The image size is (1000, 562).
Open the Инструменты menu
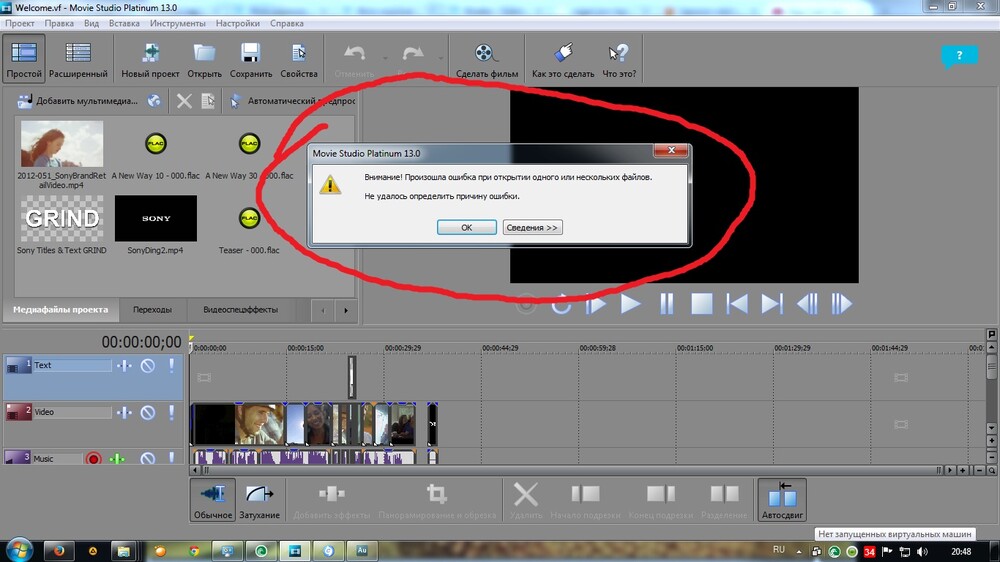177,23
